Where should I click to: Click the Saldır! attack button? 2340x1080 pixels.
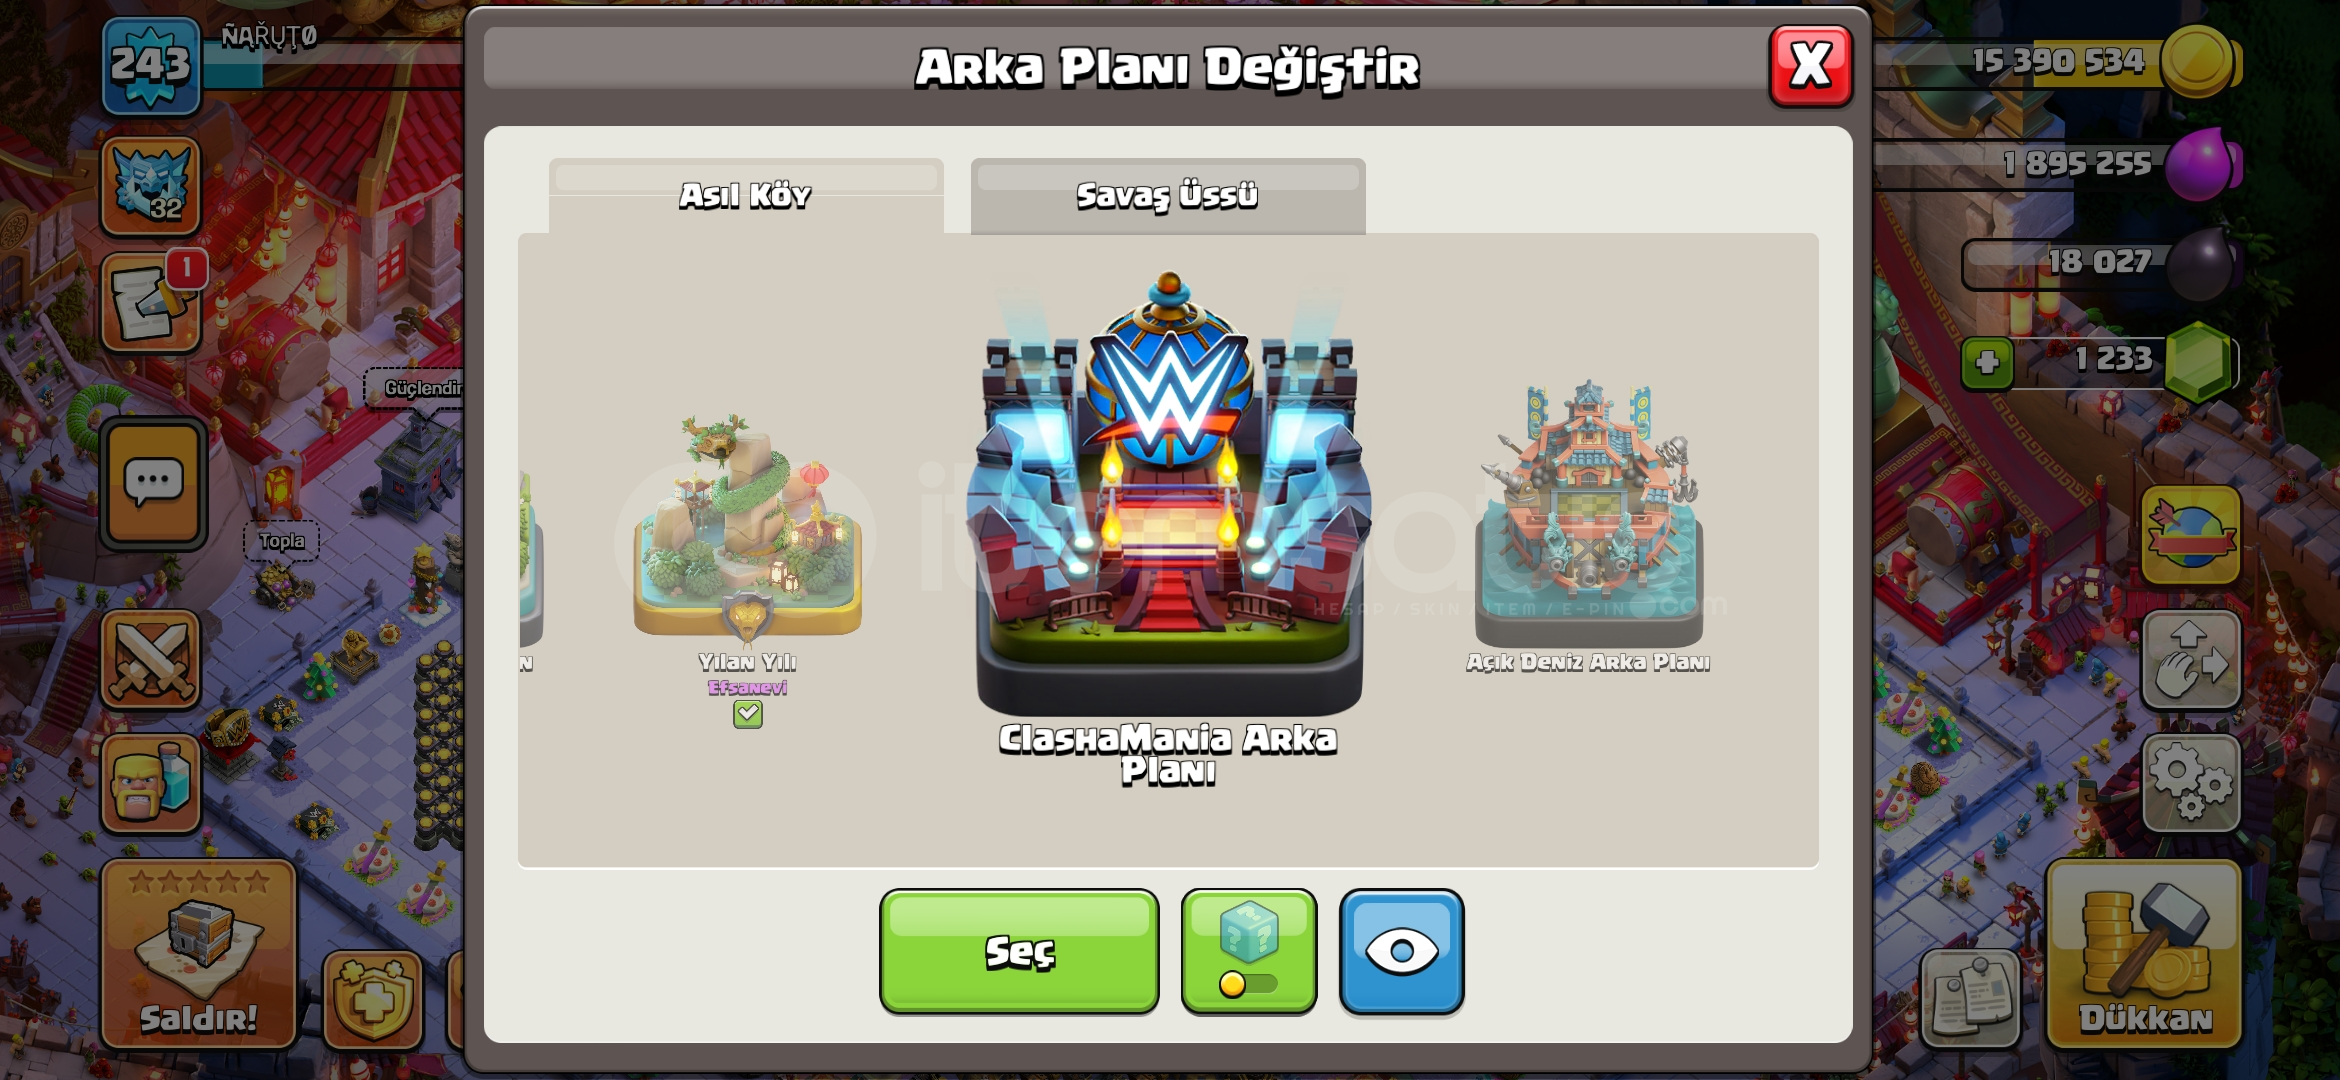pyautogui.click(x=198, y=955)
